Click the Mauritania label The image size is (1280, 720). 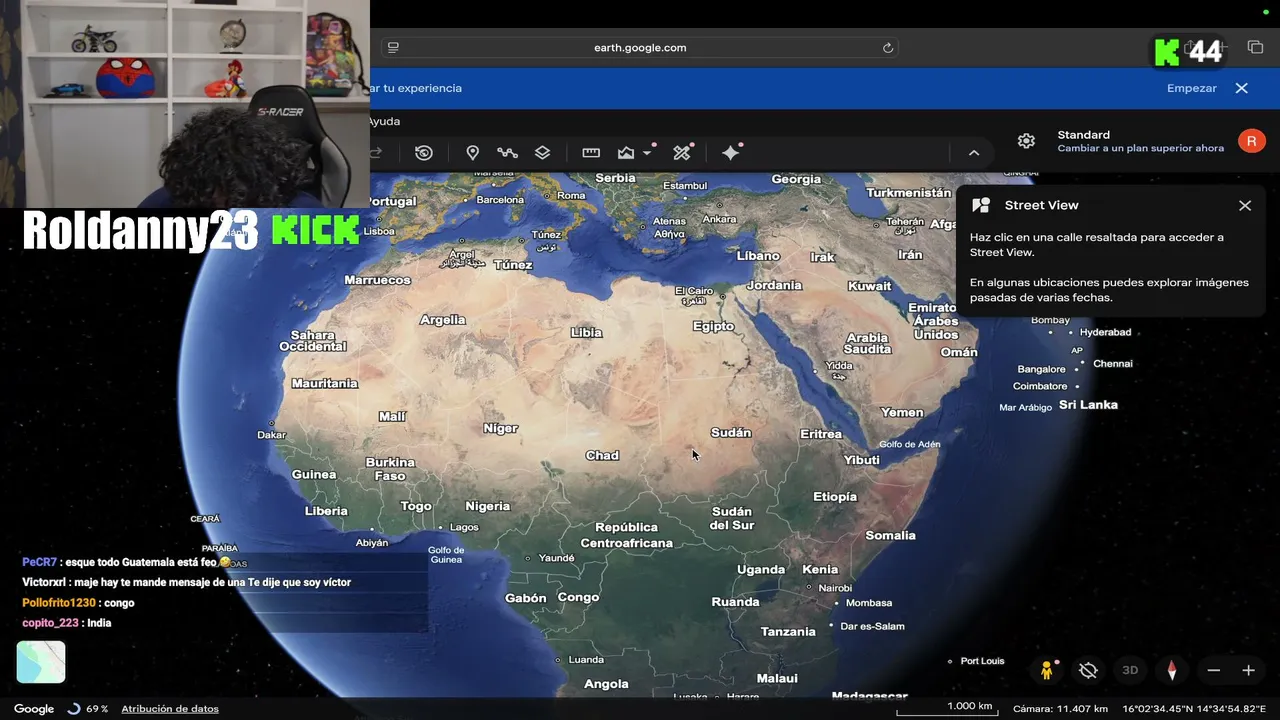325,383
